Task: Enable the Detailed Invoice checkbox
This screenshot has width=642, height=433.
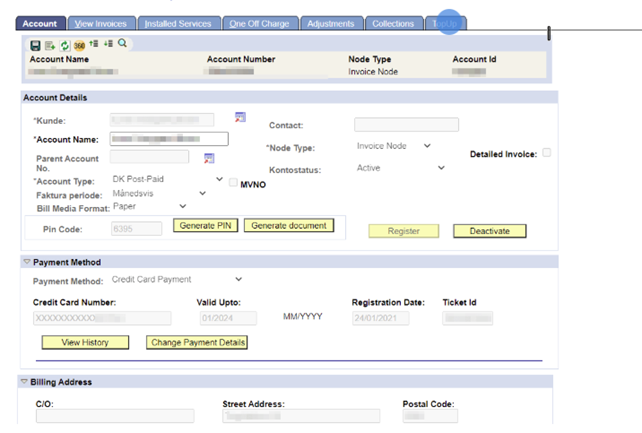Action: (x=546, y=153)
